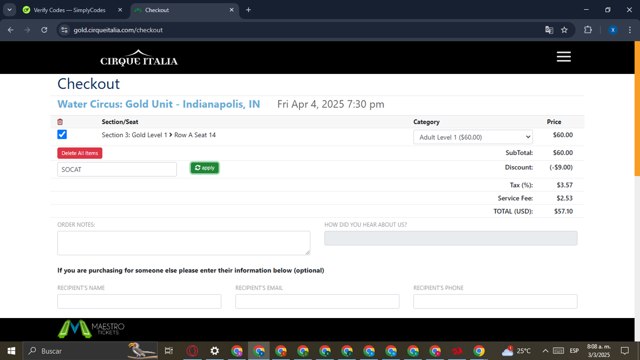Image resolution: width=640 pixels, height=360 pixels.
Task: Open the Adult Level 1 category dropdown
Action: pos(473,137)
